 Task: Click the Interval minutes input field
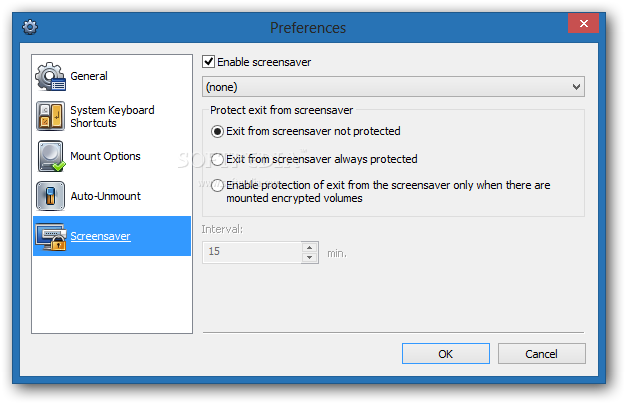[x=252, y=252]
